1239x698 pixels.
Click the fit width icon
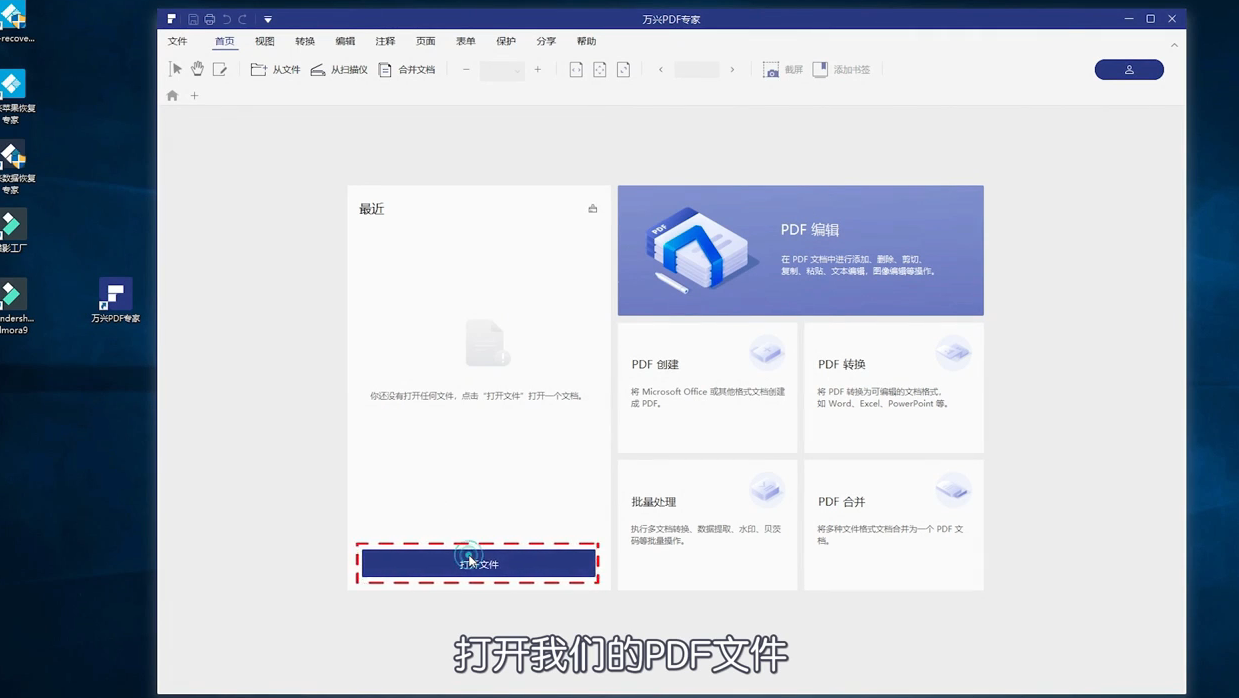tap(576, 69)
